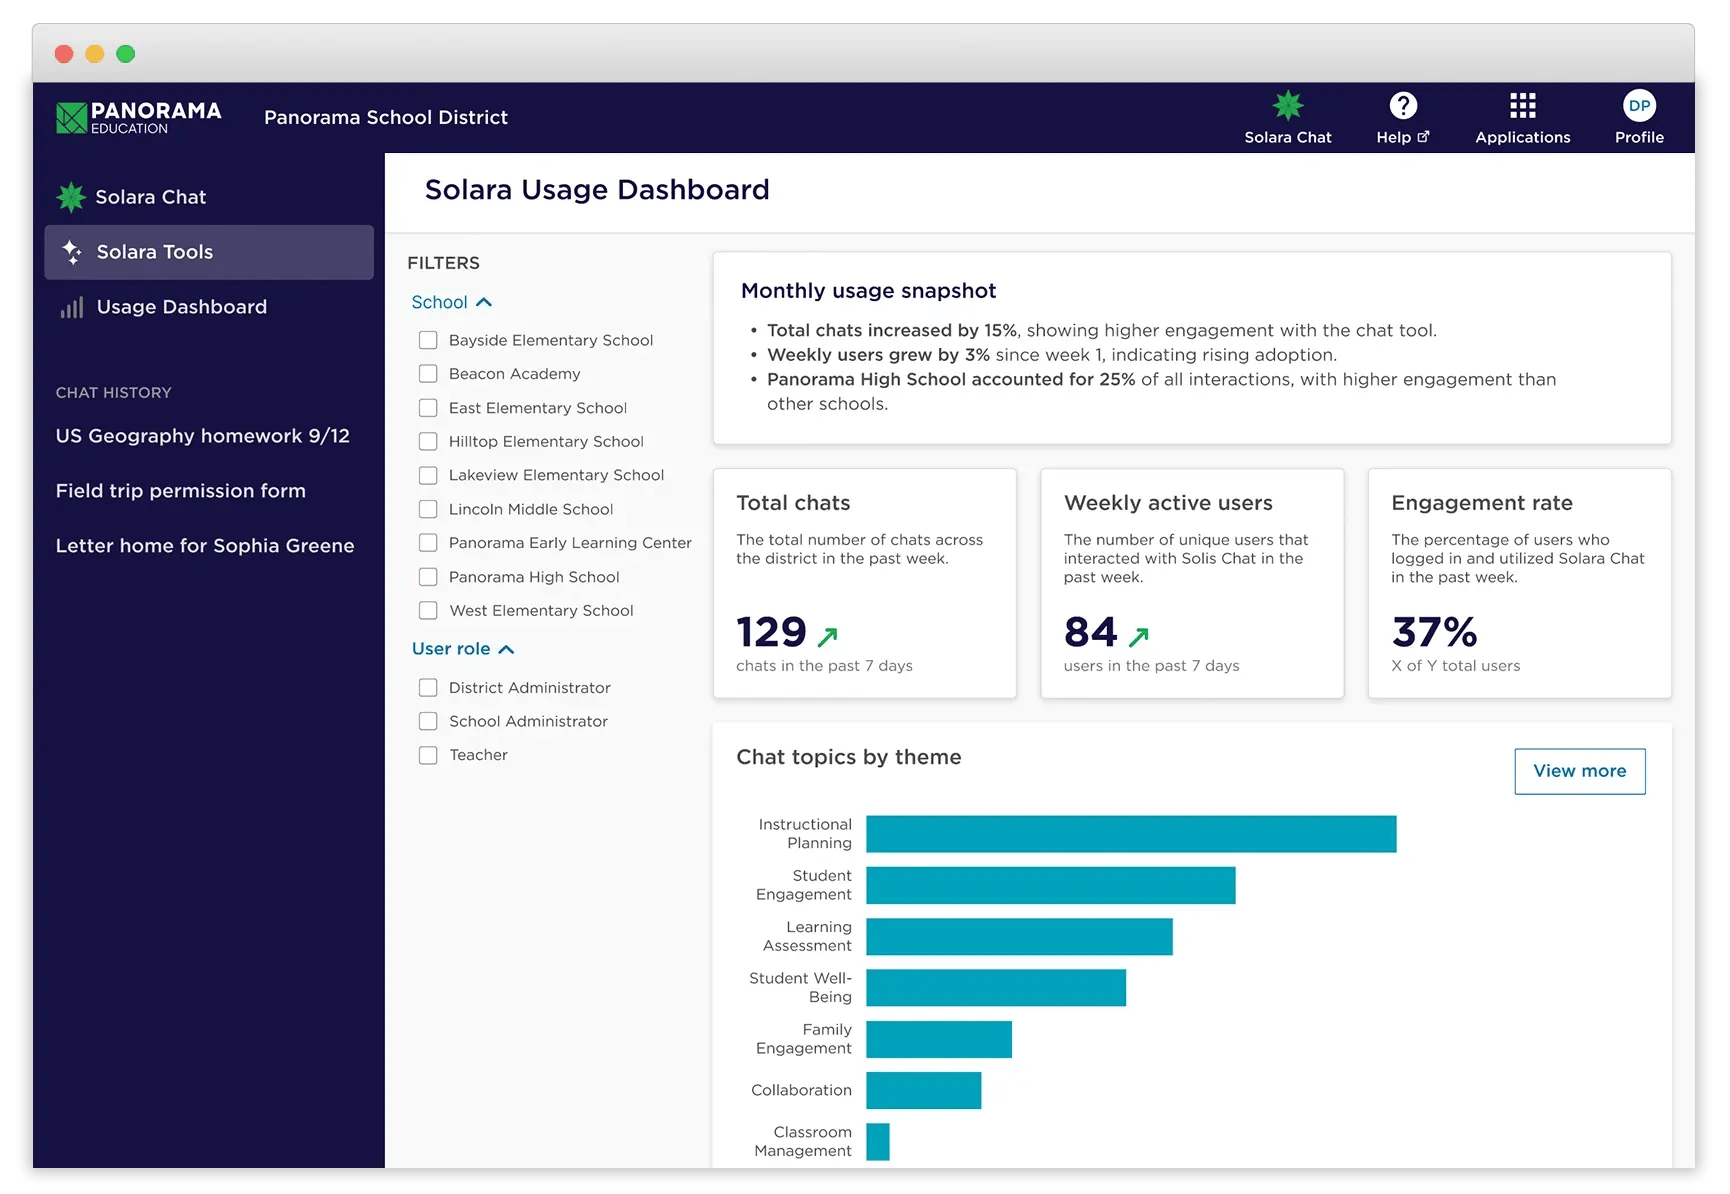Open Solara Chat label in top navigation
Image resolution: width=1730 pixels, height=1194 pixels.
[x=1287, y=137]
